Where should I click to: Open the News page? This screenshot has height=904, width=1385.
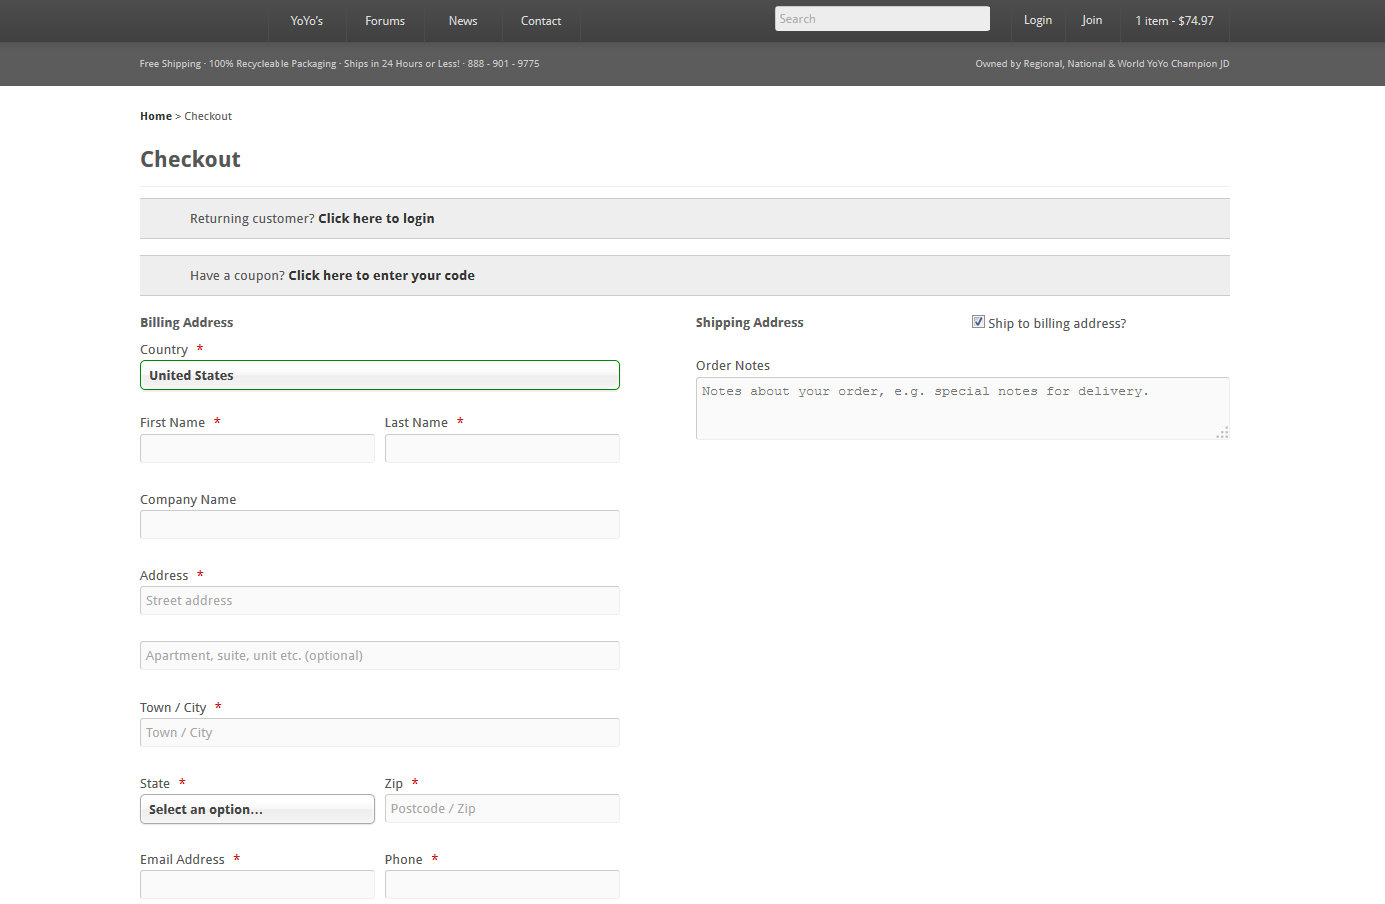(462, 21)
